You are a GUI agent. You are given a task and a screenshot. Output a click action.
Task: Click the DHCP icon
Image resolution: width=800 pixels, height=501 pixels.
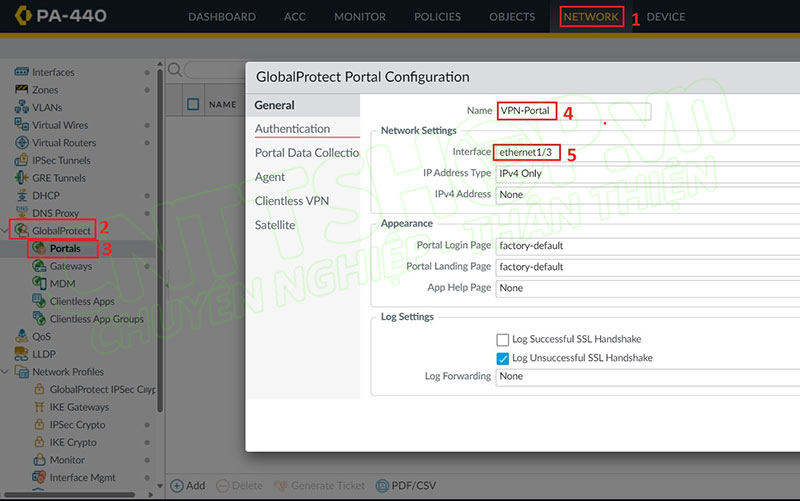21,195
